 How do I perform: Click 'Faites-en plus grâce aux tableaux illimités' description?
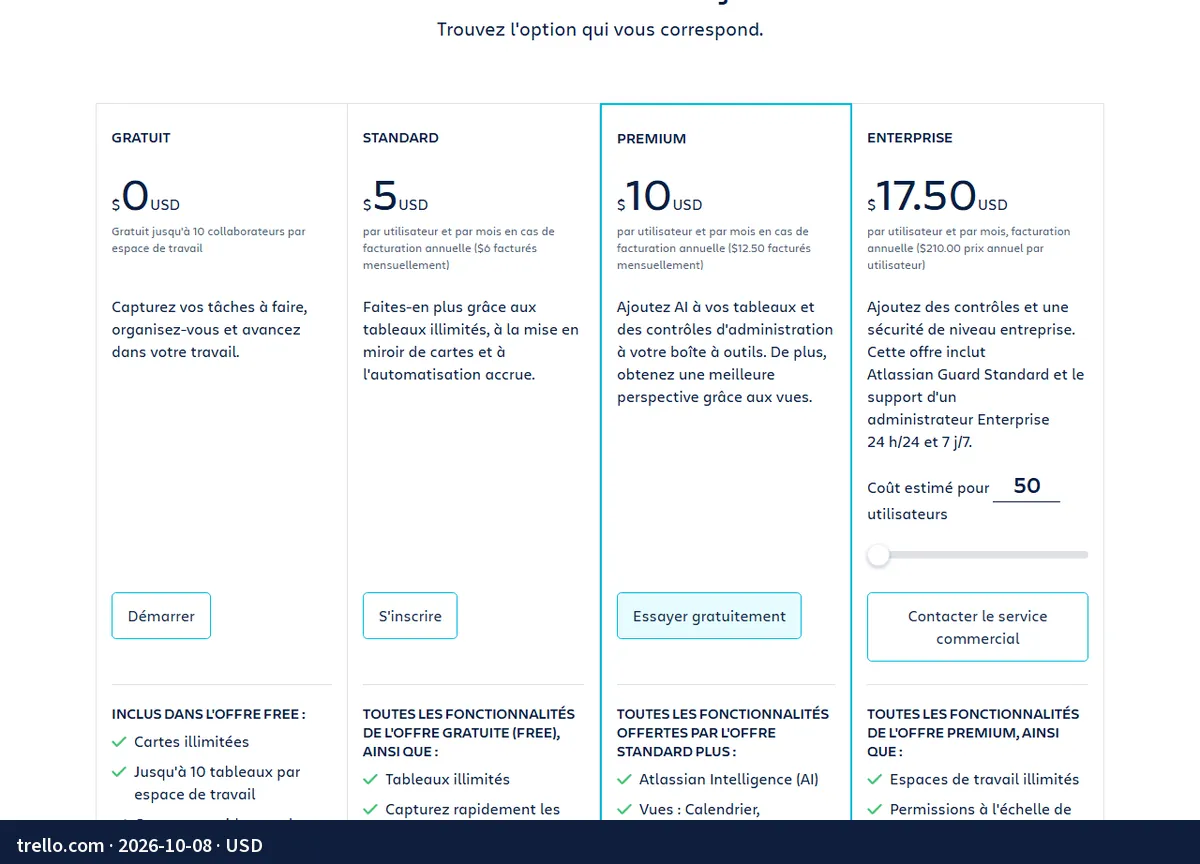(x=471, y=341)
